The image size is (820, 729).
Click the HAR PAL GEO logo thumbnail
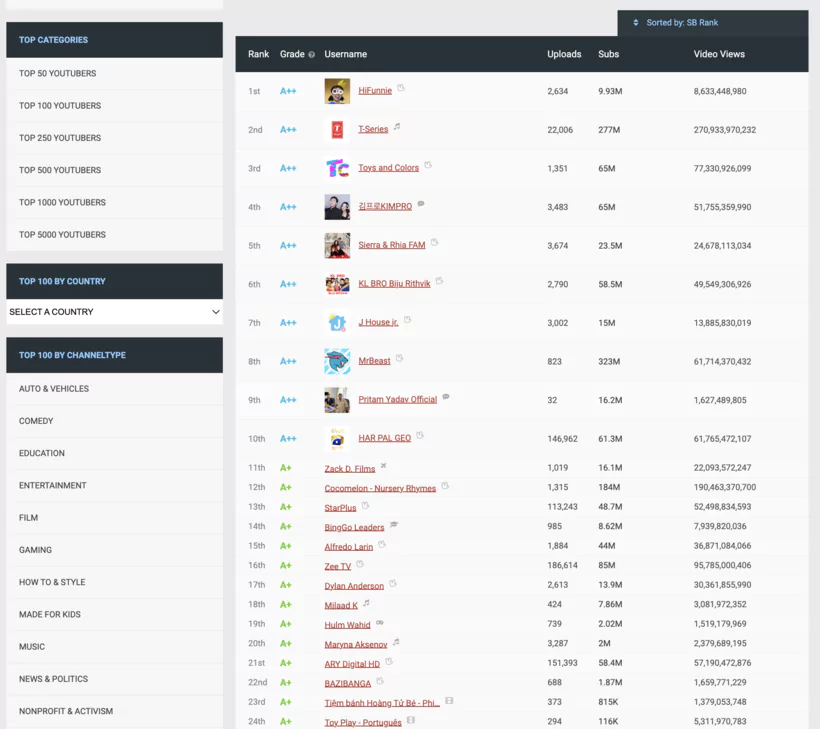pyautogui.click(x=337, y=438)
